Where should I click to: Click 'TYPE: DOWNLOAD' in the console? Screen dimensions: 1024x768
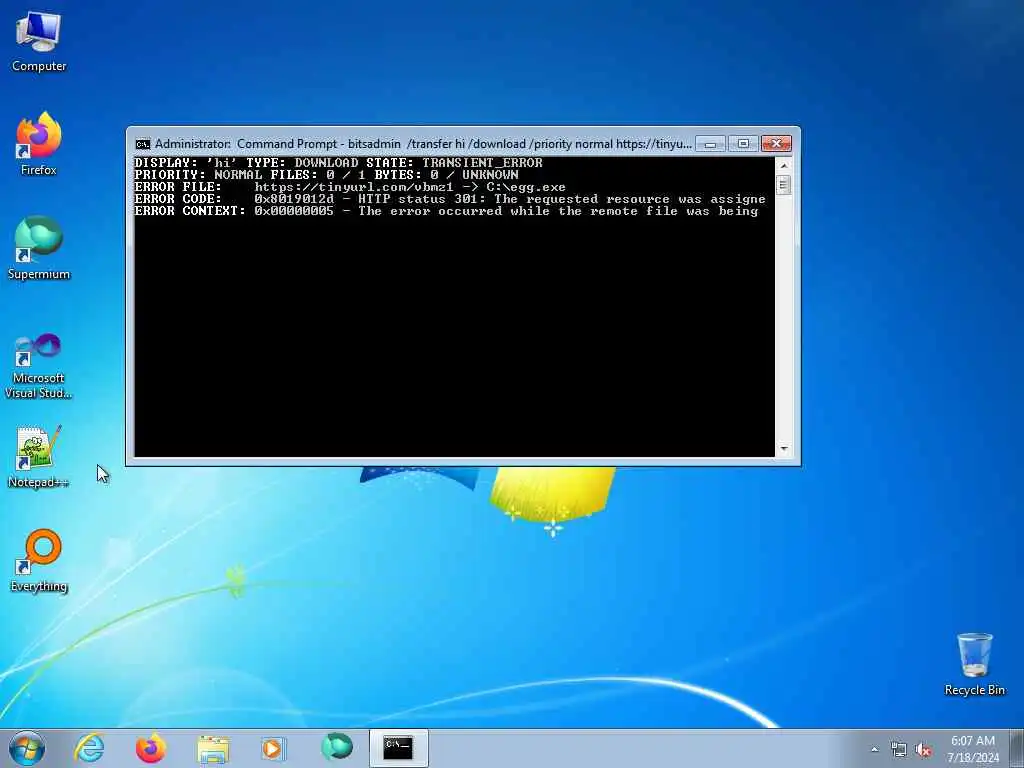(302, 163)
